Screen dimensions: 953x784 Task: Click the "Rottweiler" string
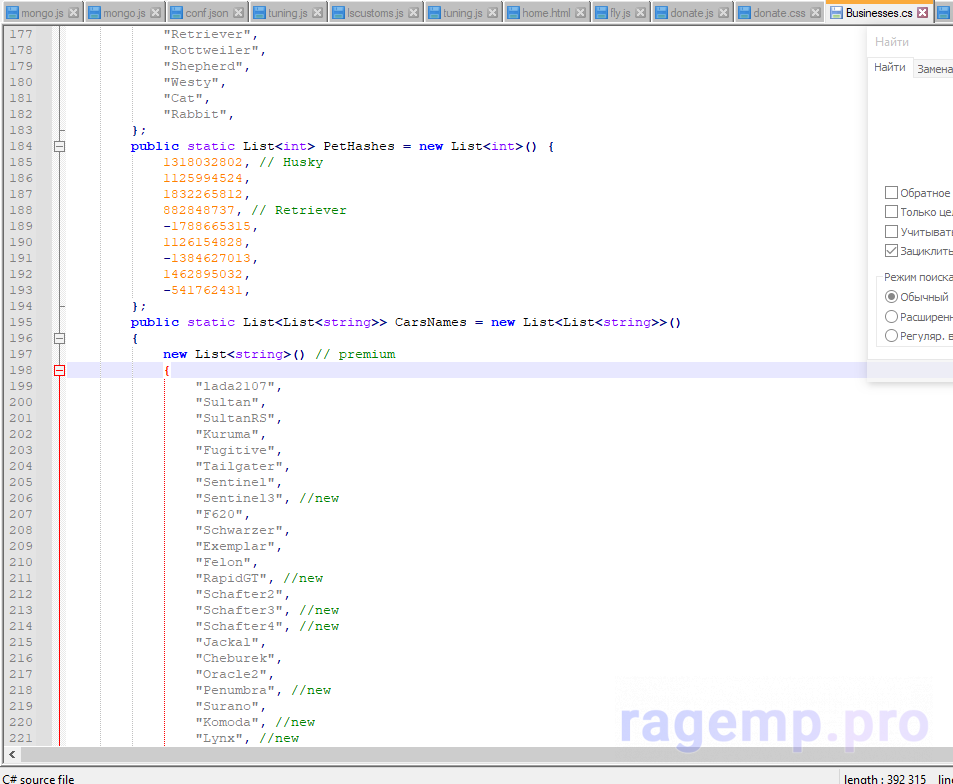[211, 50]
